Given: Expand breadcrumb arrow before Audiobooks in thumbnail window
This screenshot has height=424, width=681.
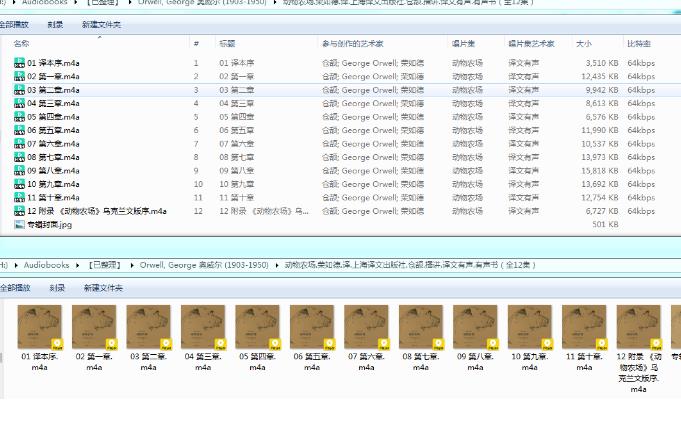Looking at the screenshot, I should pos(16,265).
